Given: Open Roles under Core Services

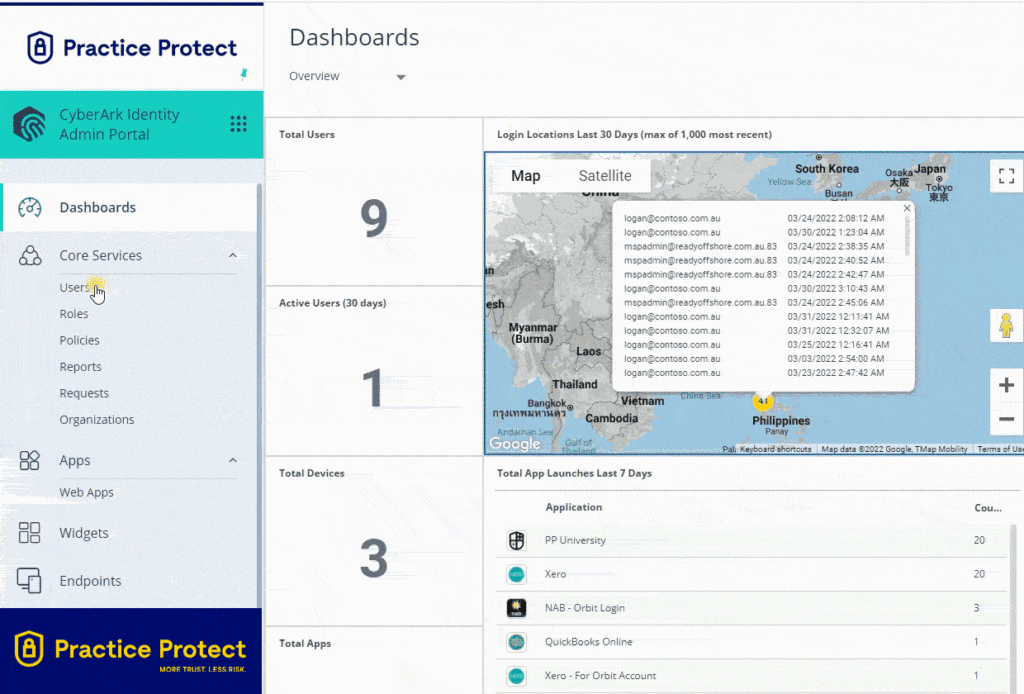Looking at the screenshot, I should [x=74, y=314].
